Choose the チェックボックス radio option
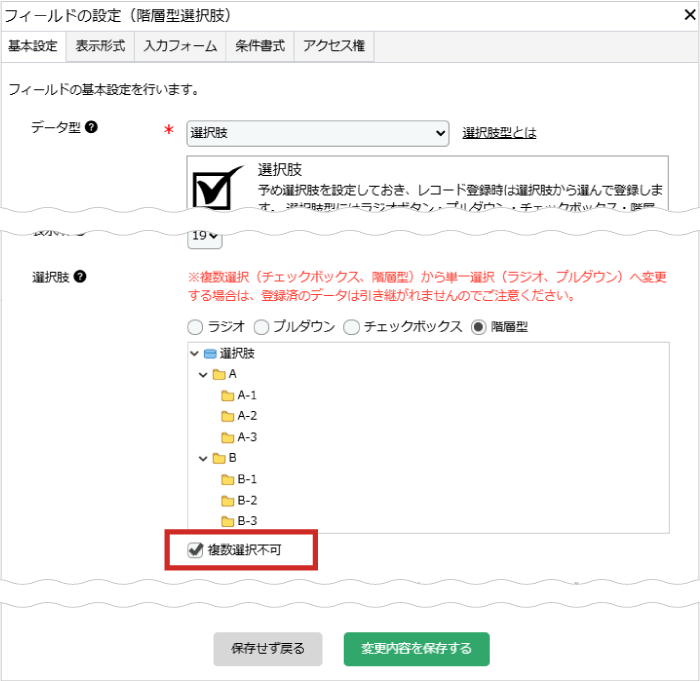 351,327
